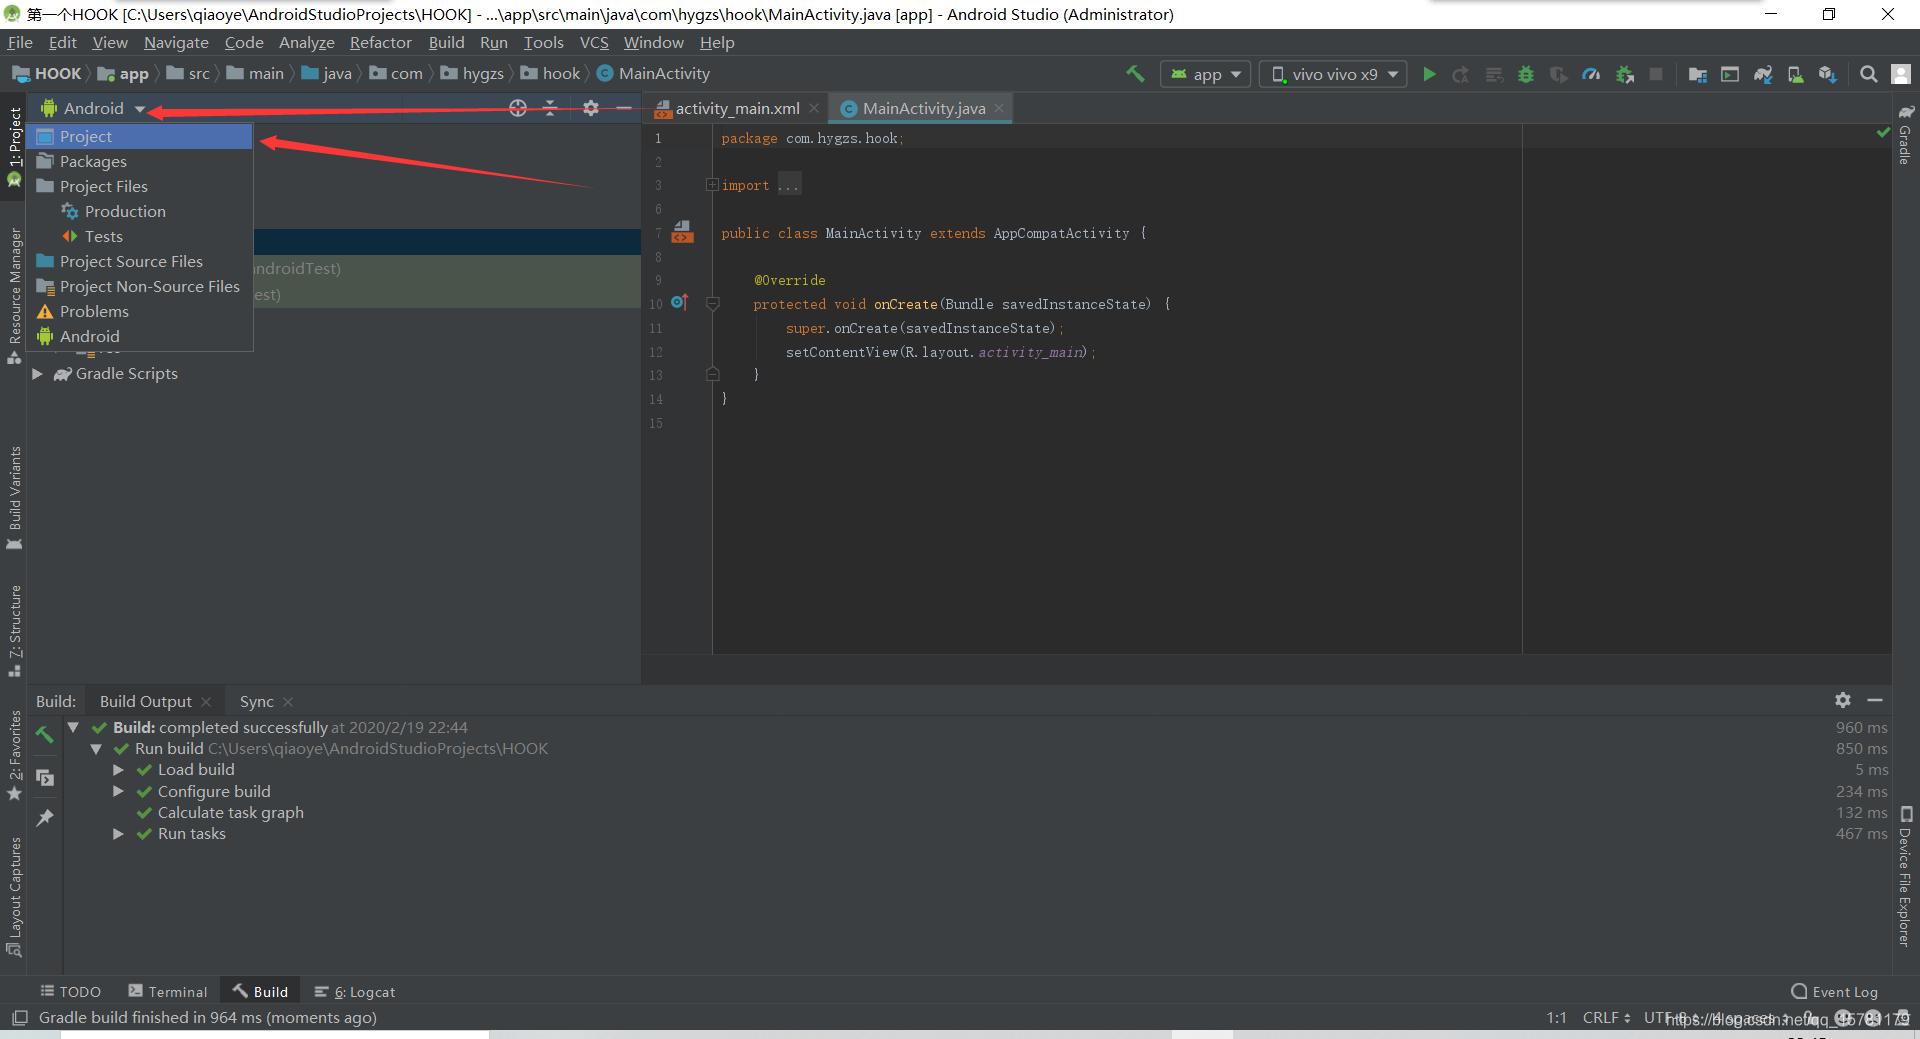Click the Stop square icon

[1656, 74]
